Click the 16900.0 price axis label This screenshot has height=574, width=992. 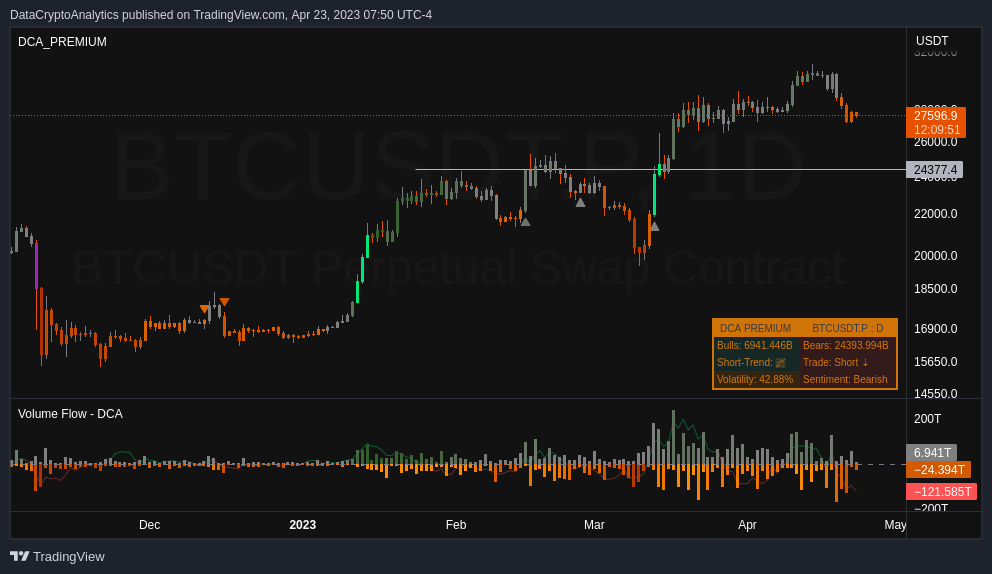coord(935,328)
